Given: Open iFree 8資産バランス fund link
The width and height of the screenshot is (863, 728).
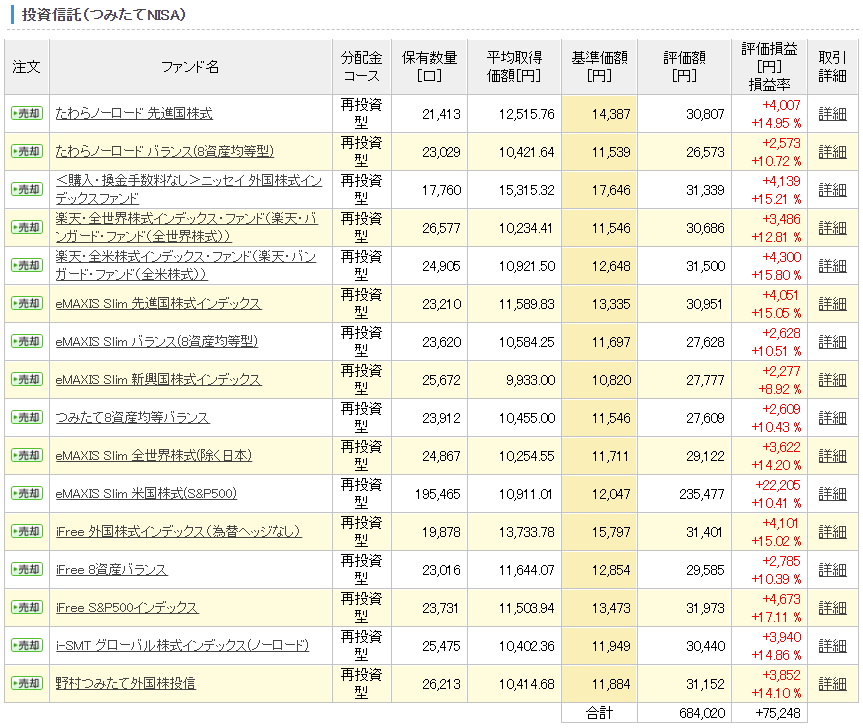Looking at the screenshot, I should pyautogui.click(x=112, y=569).
